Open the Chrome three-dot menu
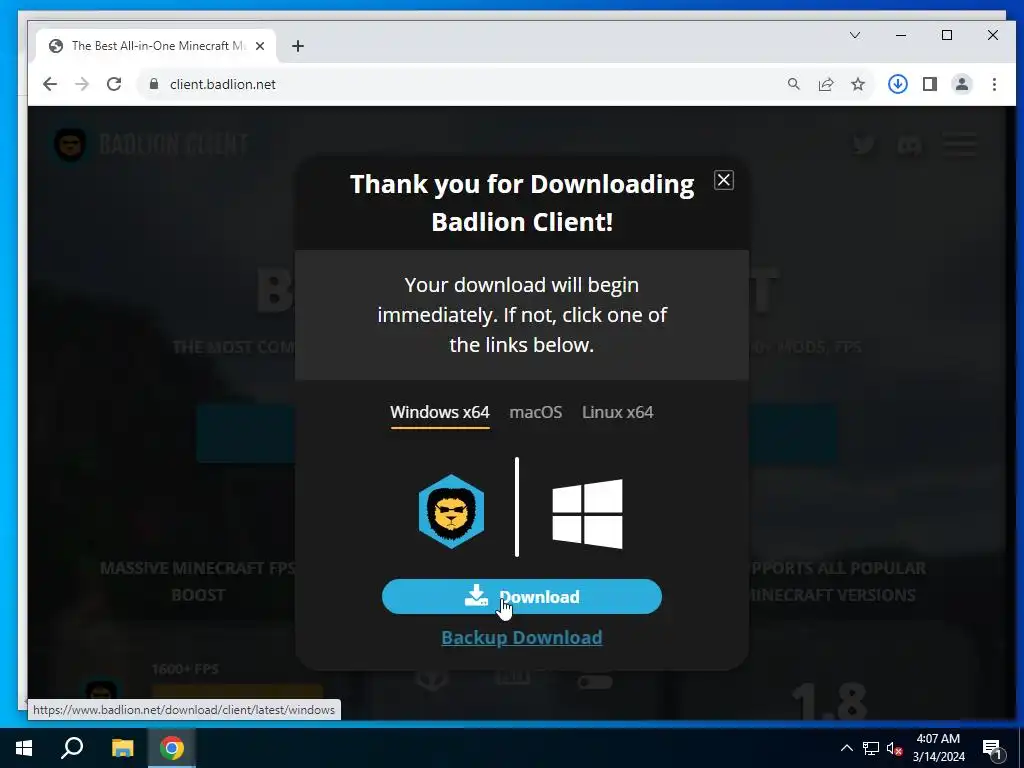This screenshot has height=768, width=1024. (x=994, y=84)
